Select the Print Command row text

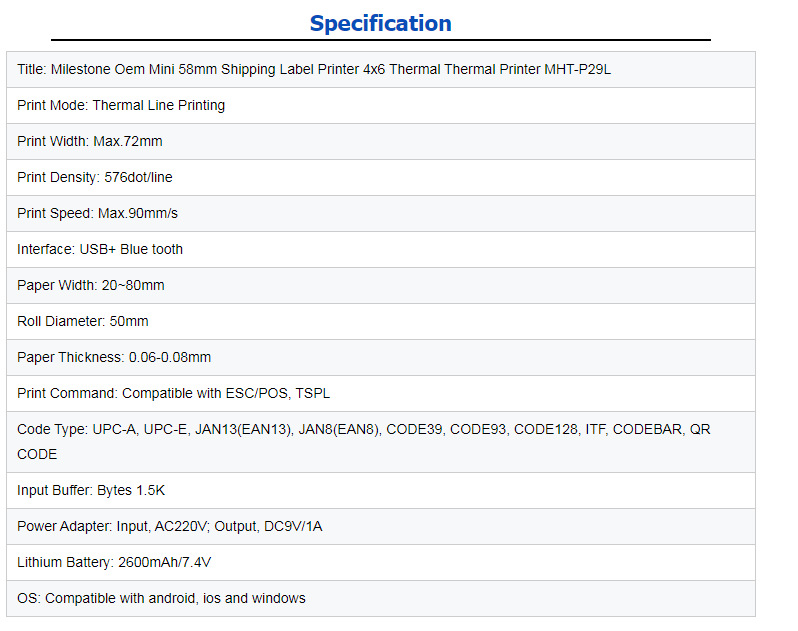[x=173, y=394]
